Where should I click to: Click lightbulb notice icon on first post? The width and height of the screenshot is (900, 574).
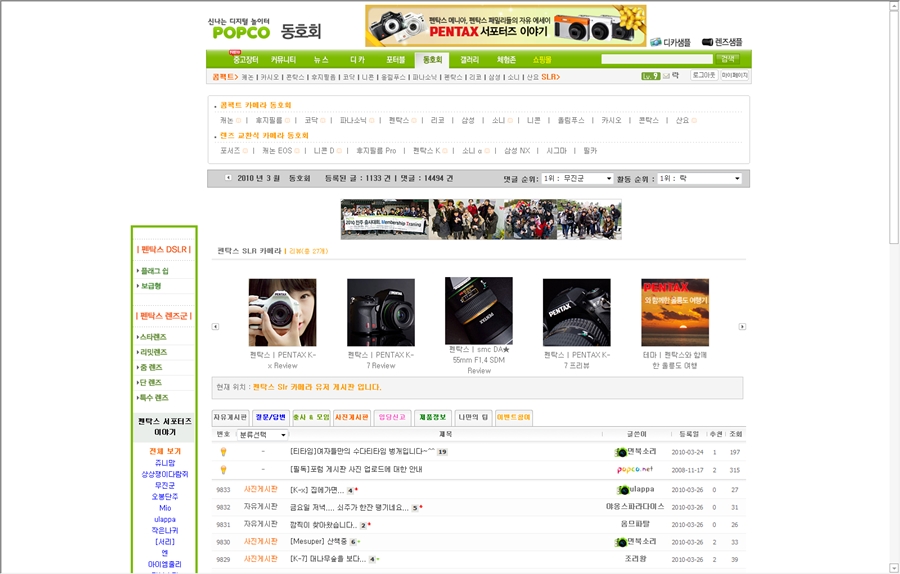tap(223, 452)
